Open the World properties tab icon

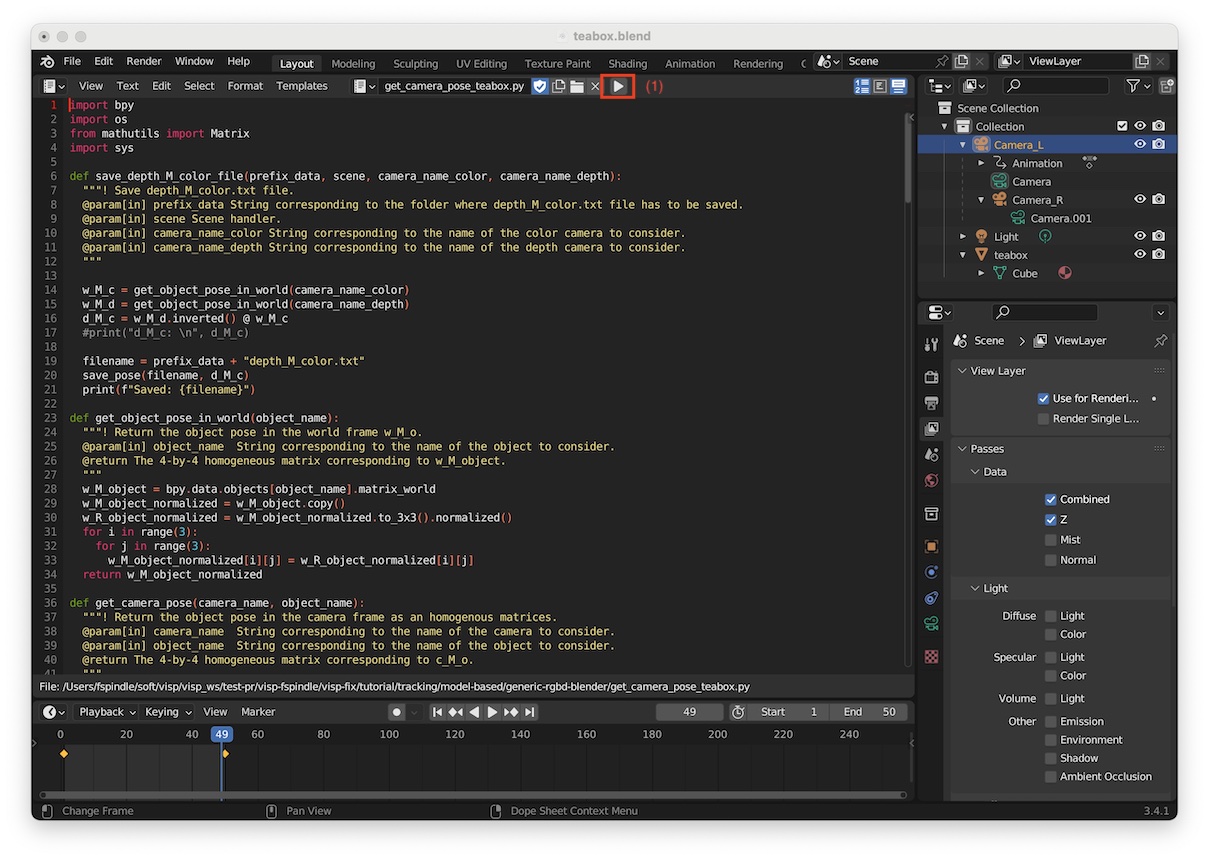(x=931, y=481)
